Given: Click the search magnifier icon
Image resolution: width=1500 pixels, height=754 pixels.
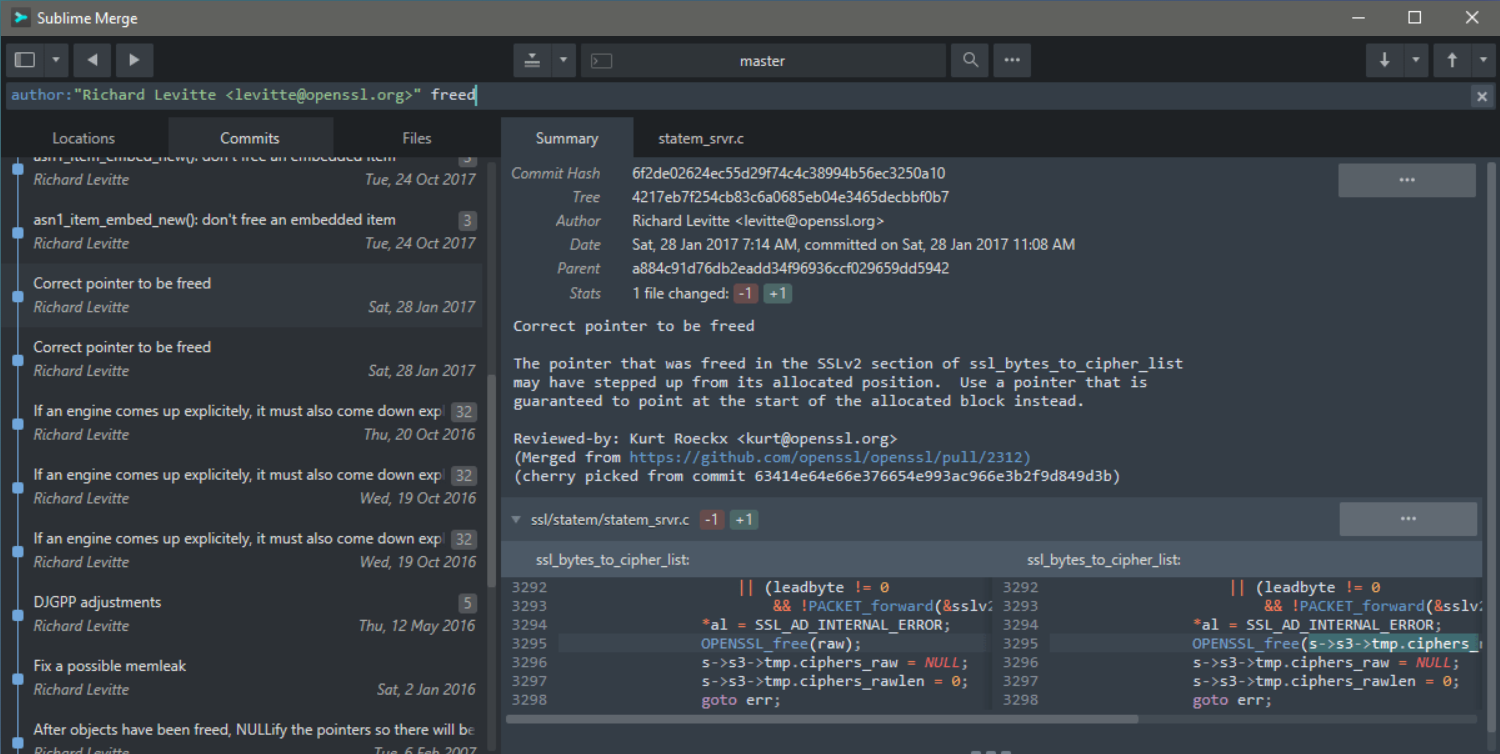Looking at the screenshot, I should point(970,61).
